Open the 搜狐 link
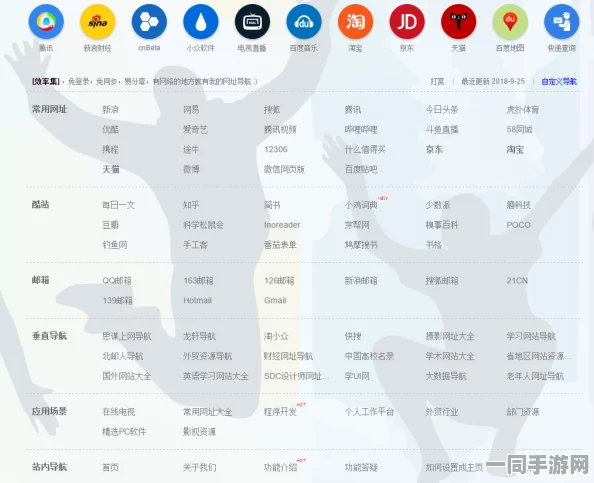This screenshot has height=483, width=594. click(272, 110)
